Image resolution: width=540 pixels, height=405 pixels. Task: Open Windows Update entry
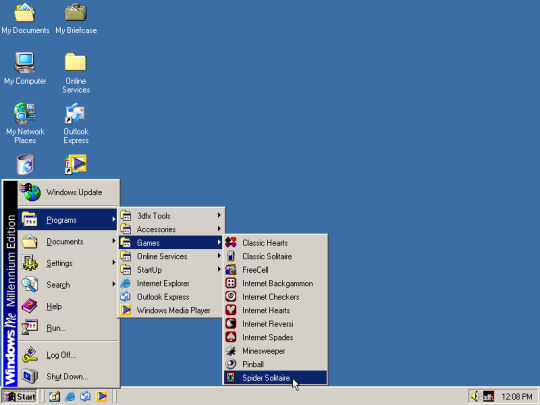tap(68, 192)
